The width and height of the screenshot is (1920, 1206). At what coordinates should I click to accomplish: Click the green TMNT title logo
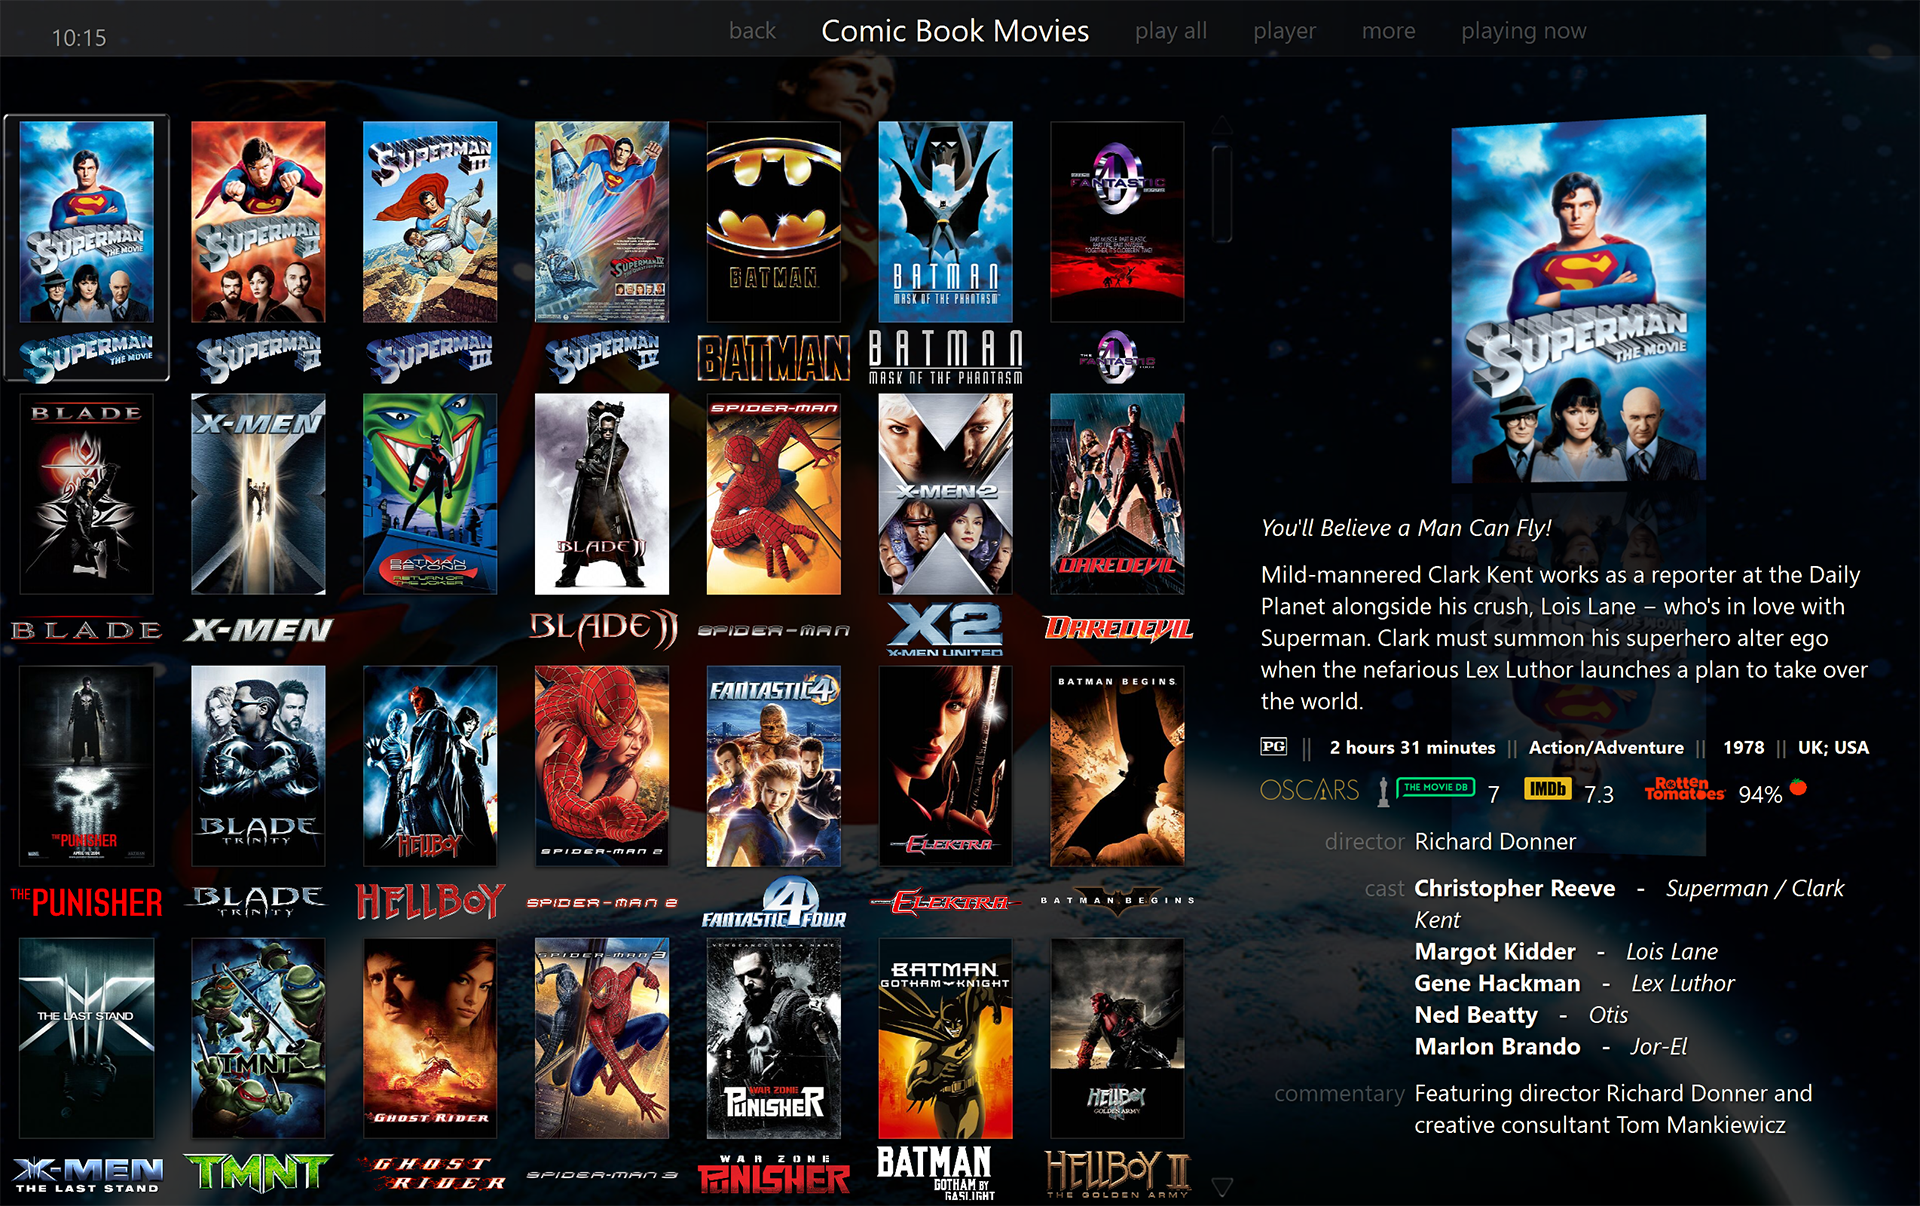258,1173
